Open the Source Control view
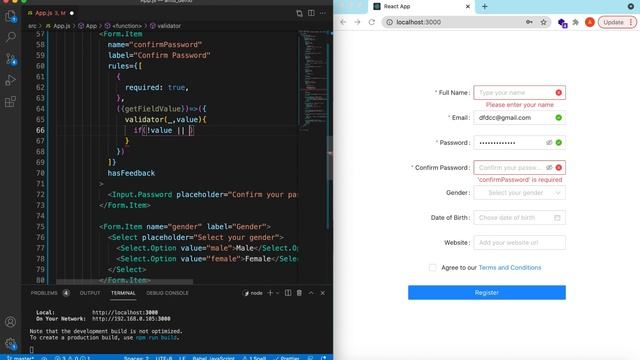 tap(11, 59)
